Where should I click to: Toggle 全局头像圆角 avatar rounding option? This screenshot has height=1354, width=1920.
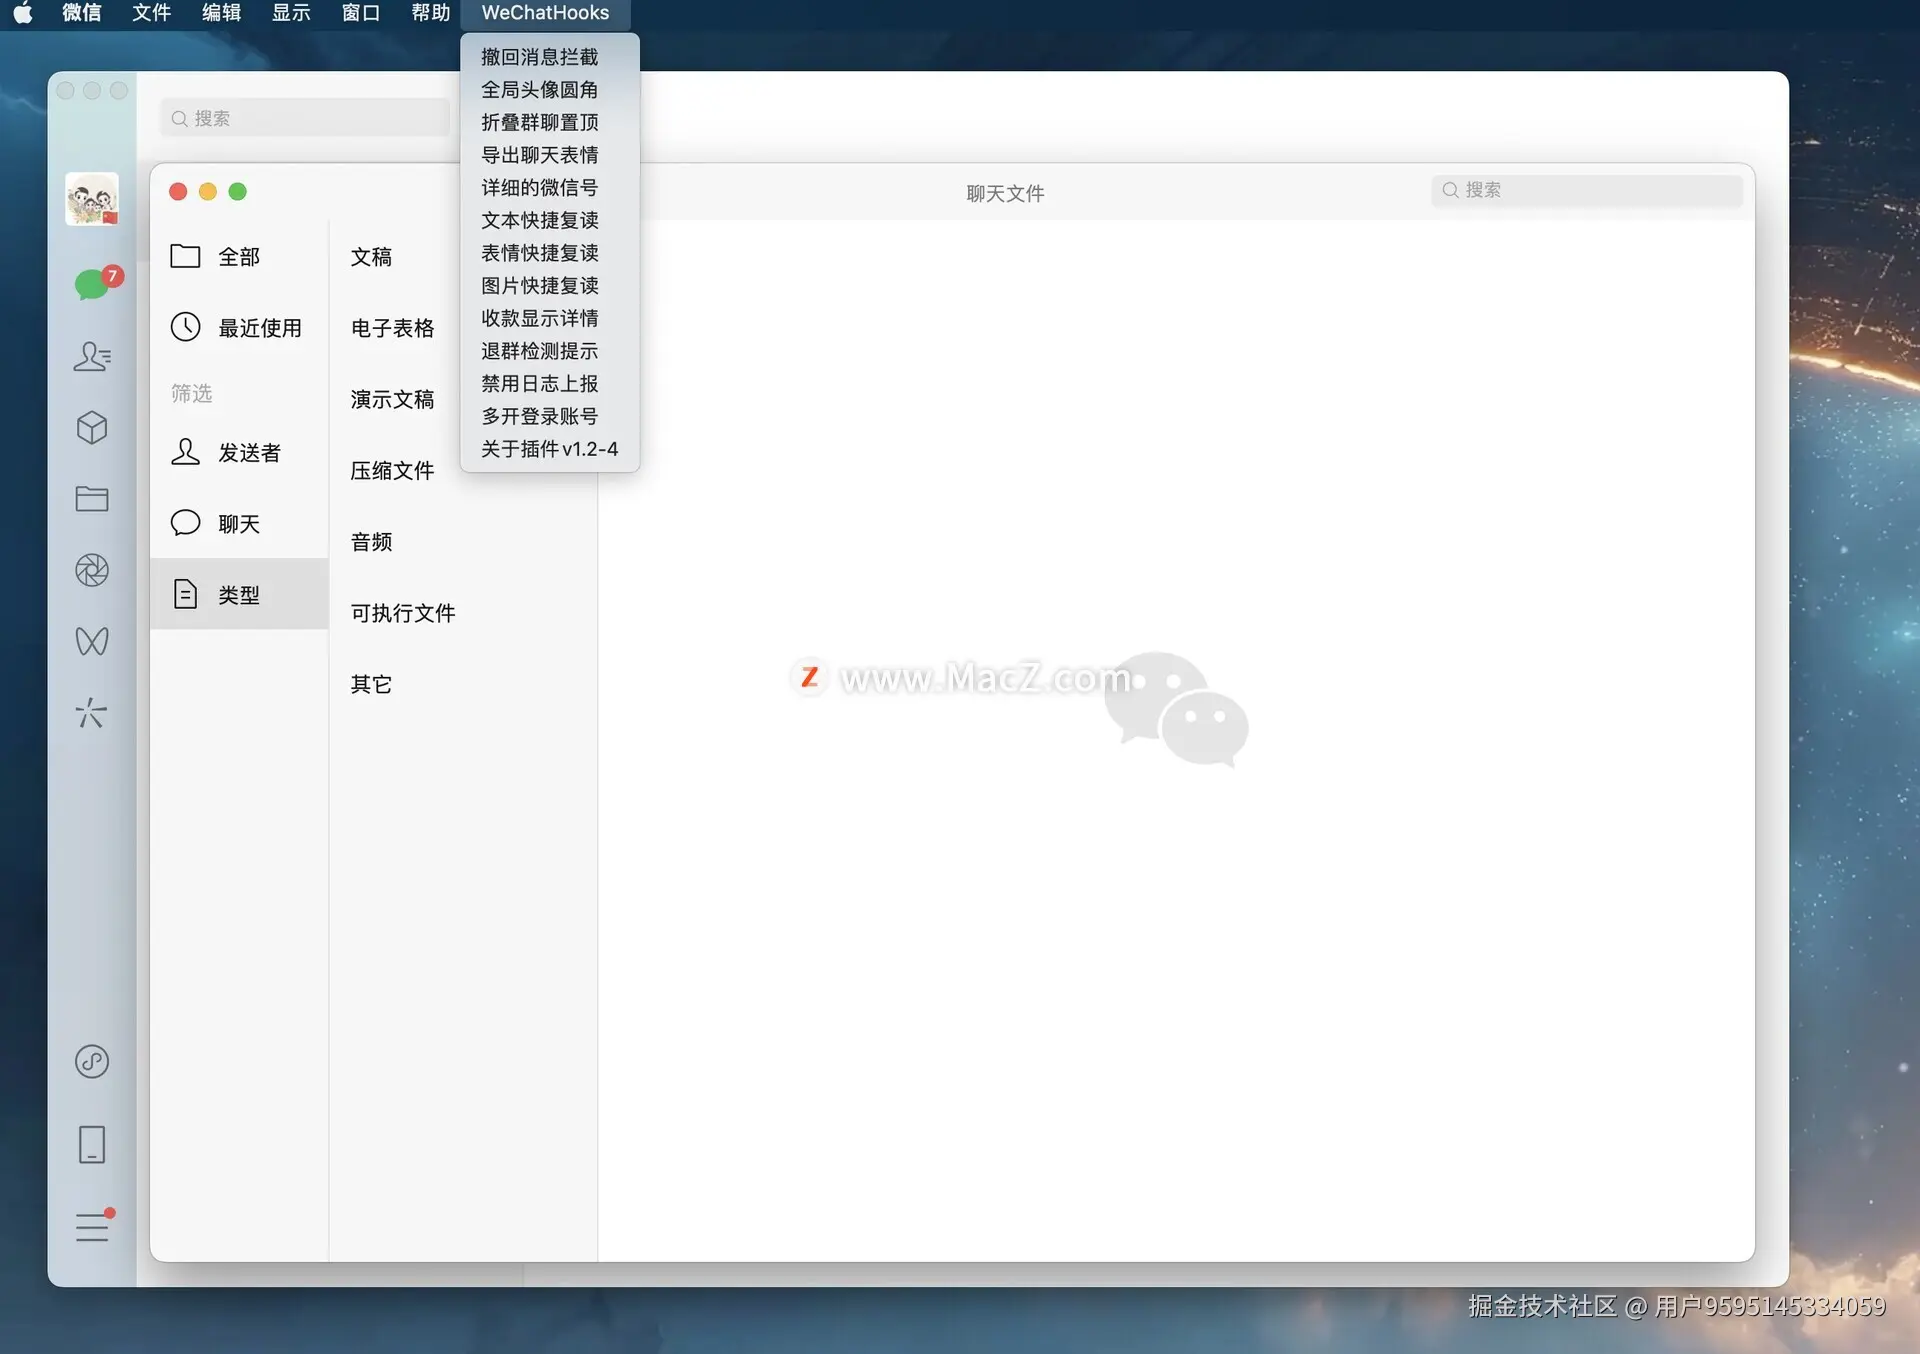click(x=539, y=90)
